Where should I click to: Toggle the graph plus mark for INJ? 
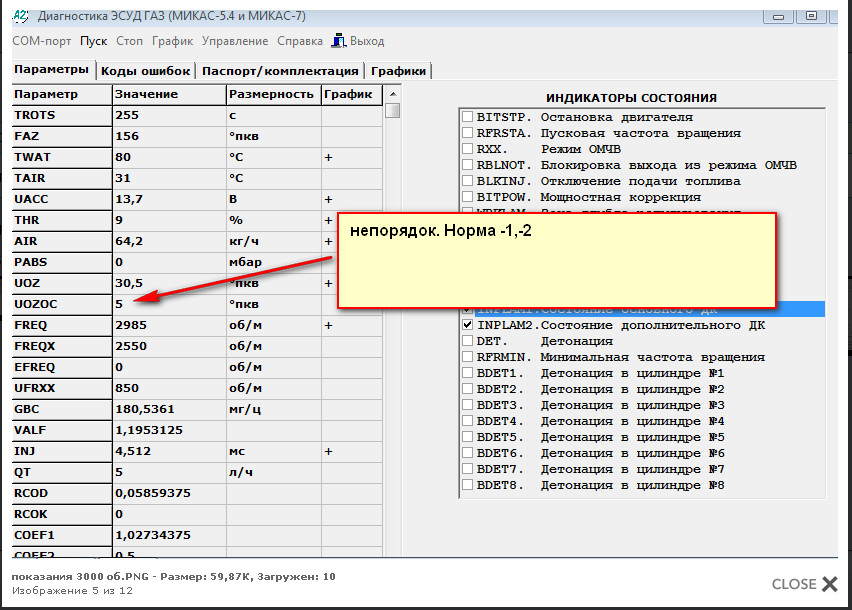point(328,451)
